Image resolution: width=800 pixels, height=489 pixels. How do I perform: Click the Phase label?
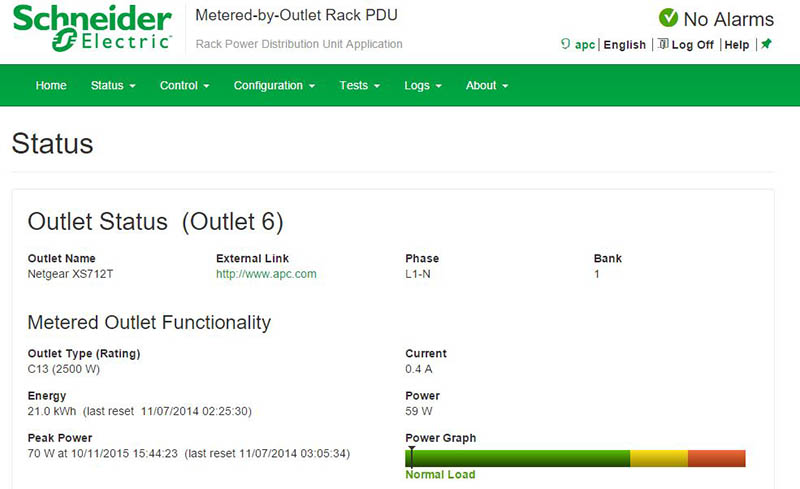[x=422, y=258]
